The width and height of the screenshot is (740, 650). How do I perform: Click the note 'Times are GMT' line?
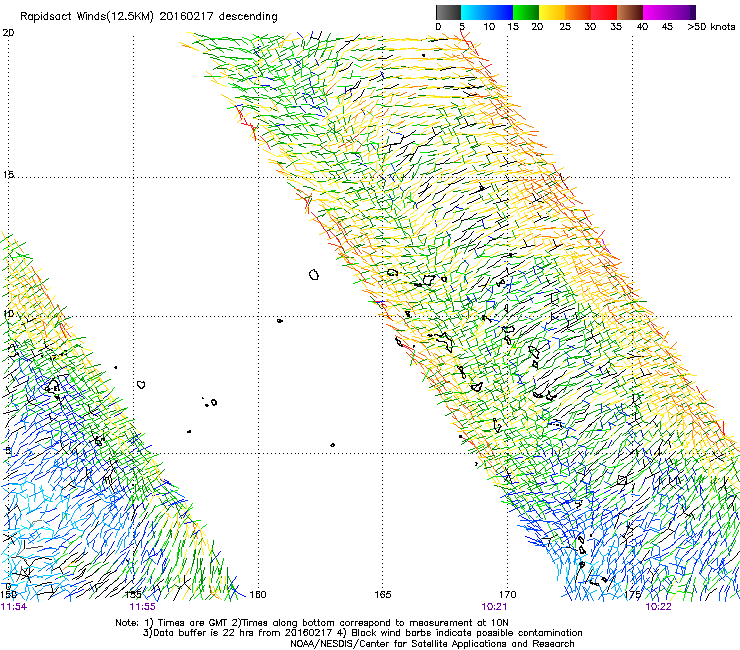coord(312,623)
